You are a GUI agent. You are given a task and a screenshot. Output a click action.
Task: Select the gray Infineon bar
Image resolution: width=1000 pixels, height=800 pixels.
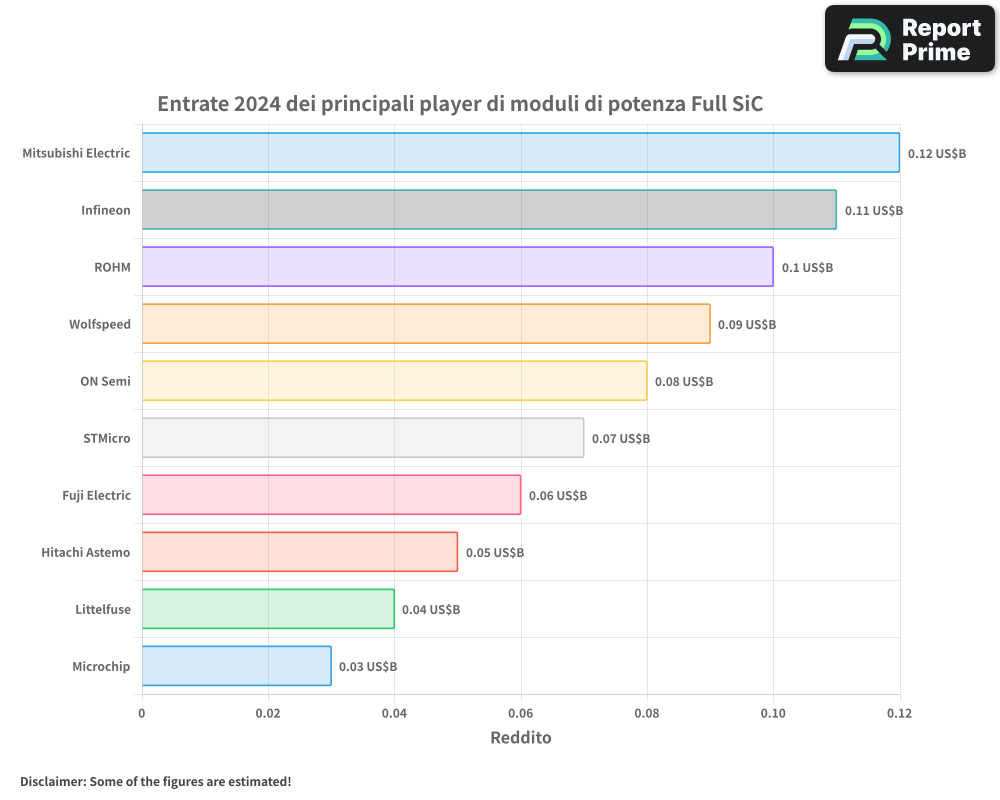pos(489,210)
